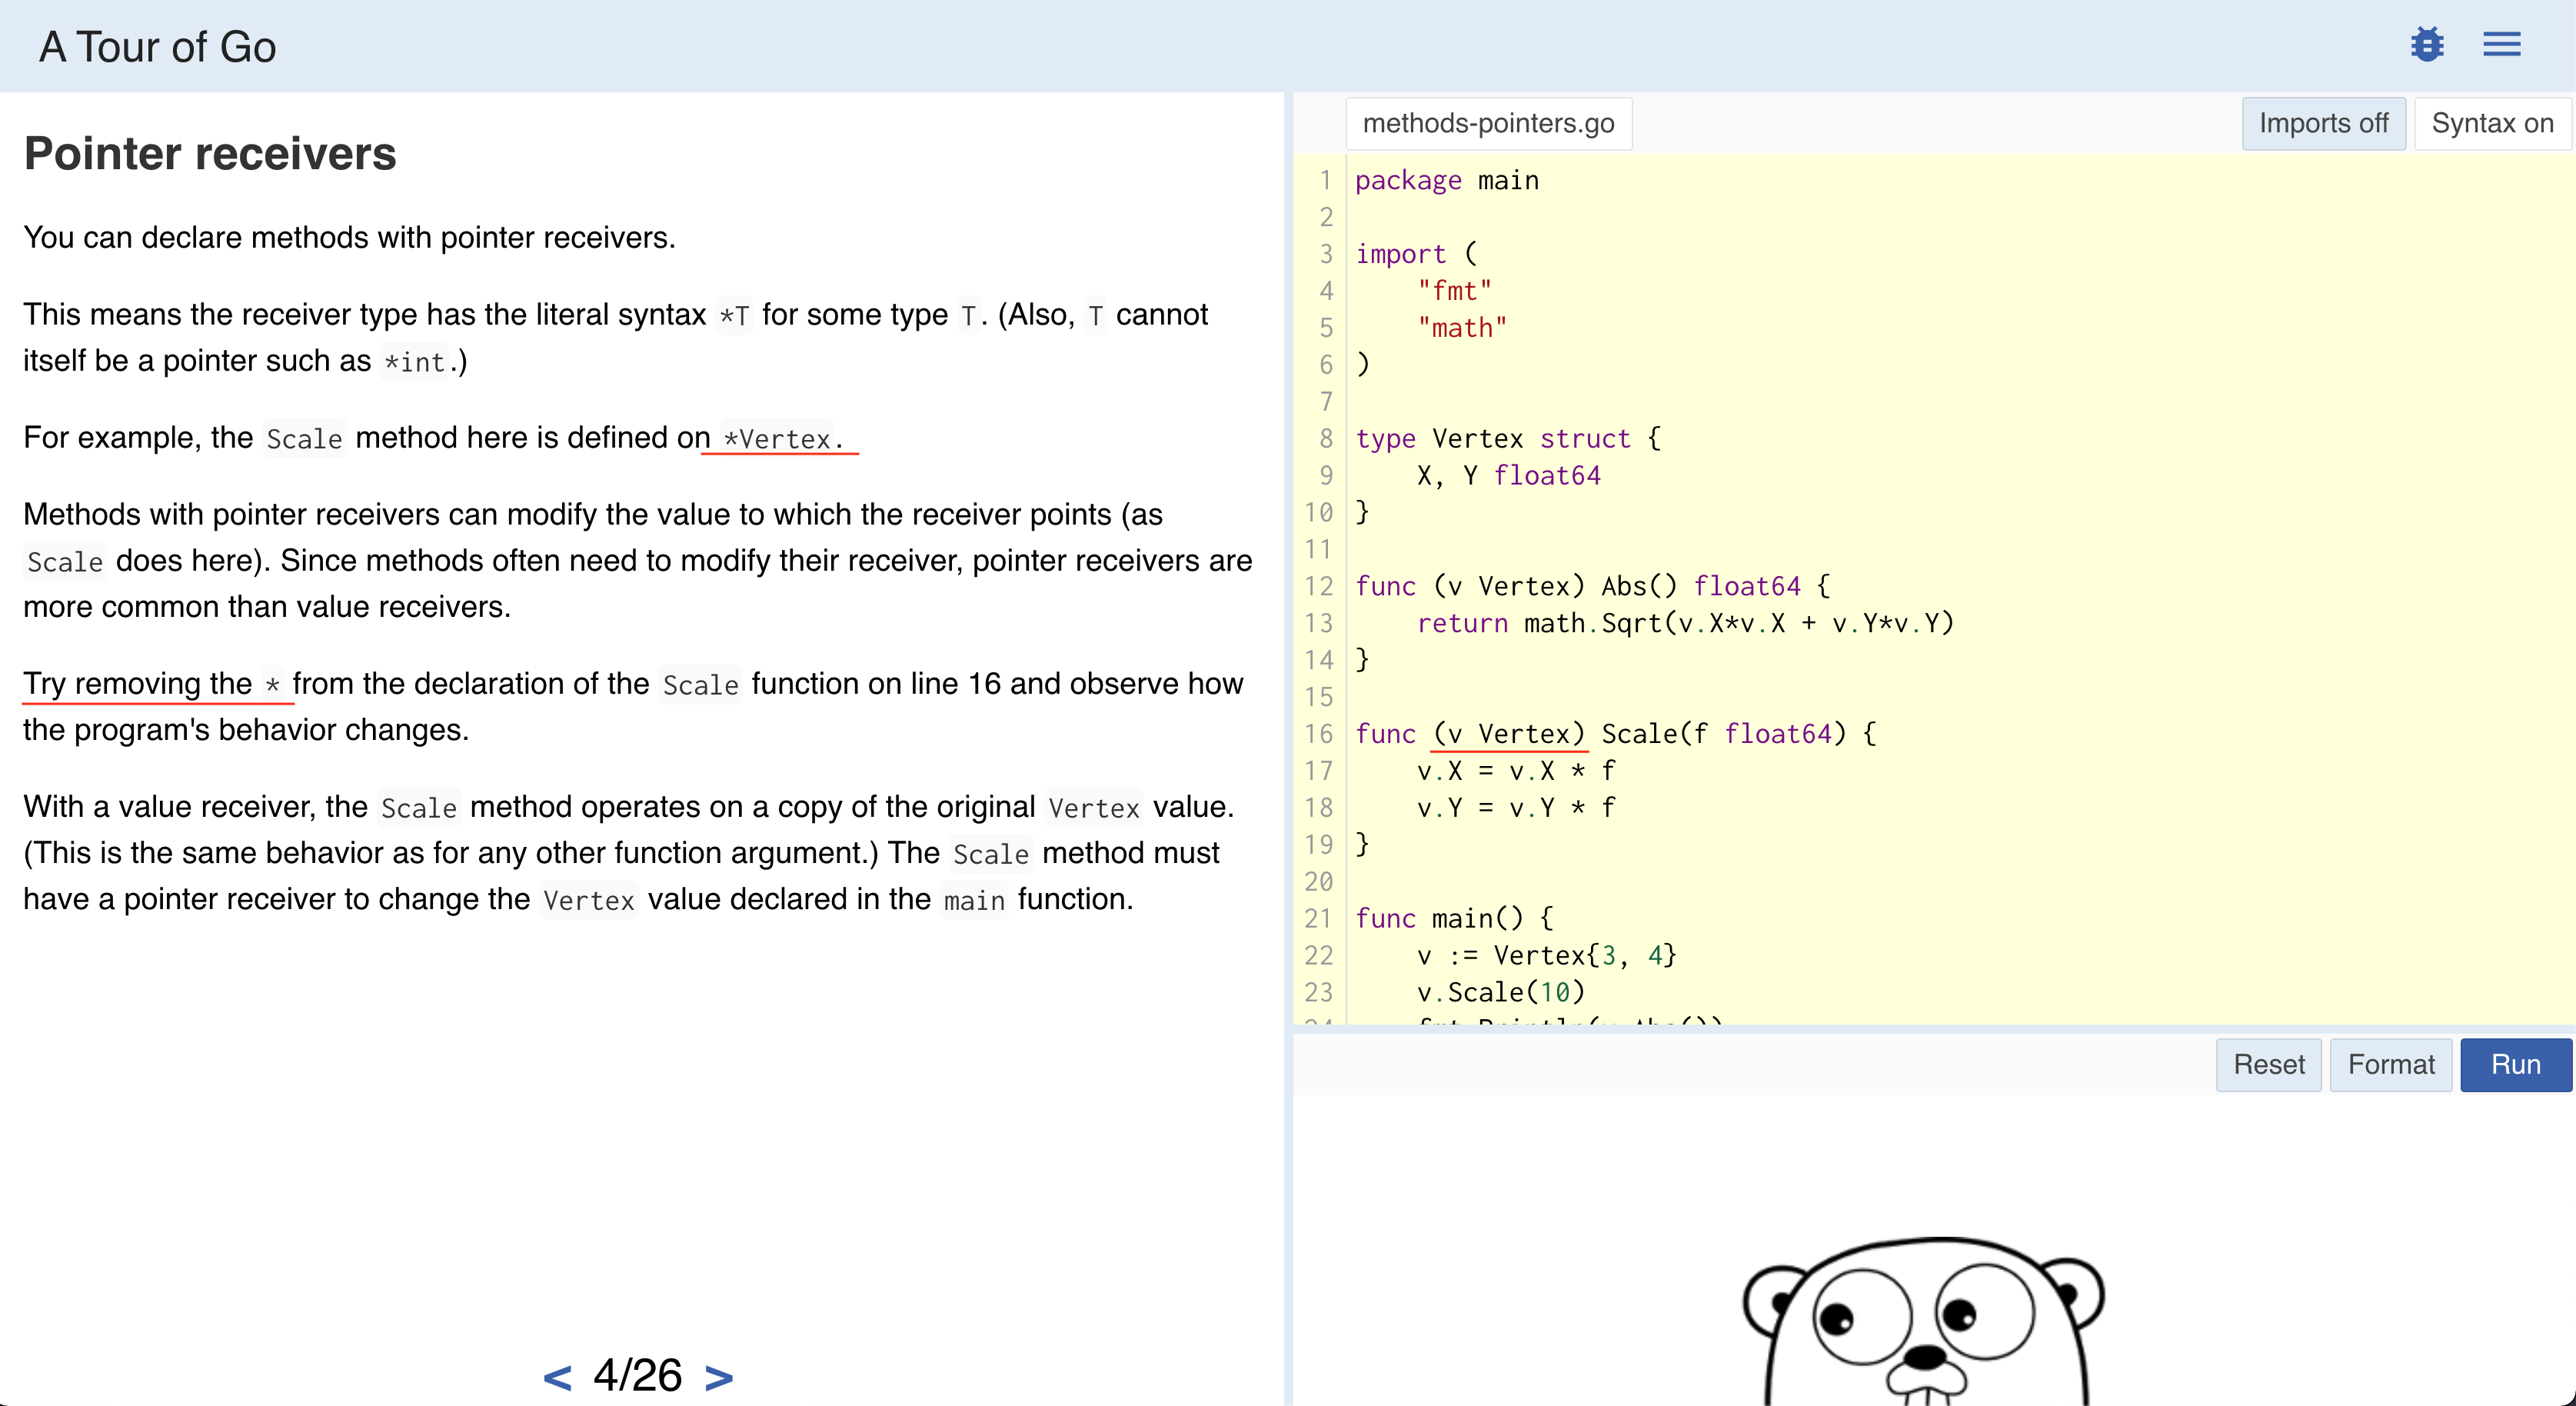Click the underlined *Vertex annotation
This screenshot has height=1406, width=2576.
(778, 438)
